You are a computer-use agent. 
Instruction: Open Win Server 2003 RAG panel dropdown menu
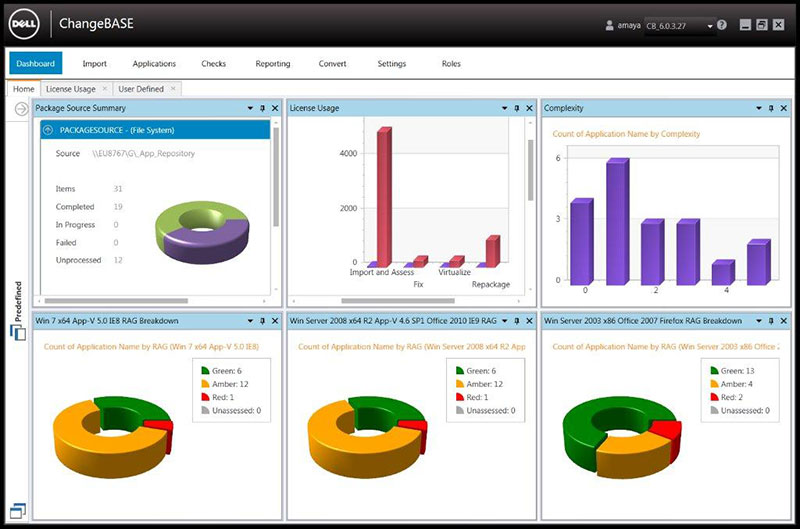pyautogui.click(x=759, y=321)
